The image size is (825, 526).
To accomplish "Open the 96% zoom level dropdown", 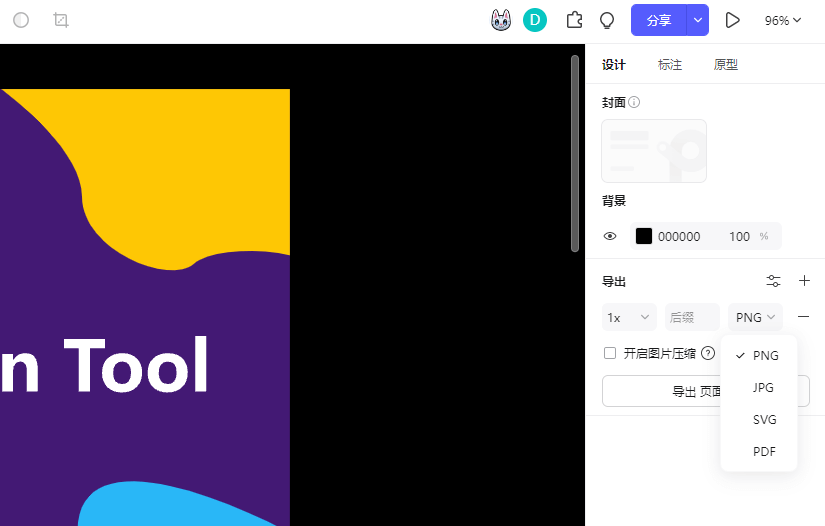I will point(782,21).
